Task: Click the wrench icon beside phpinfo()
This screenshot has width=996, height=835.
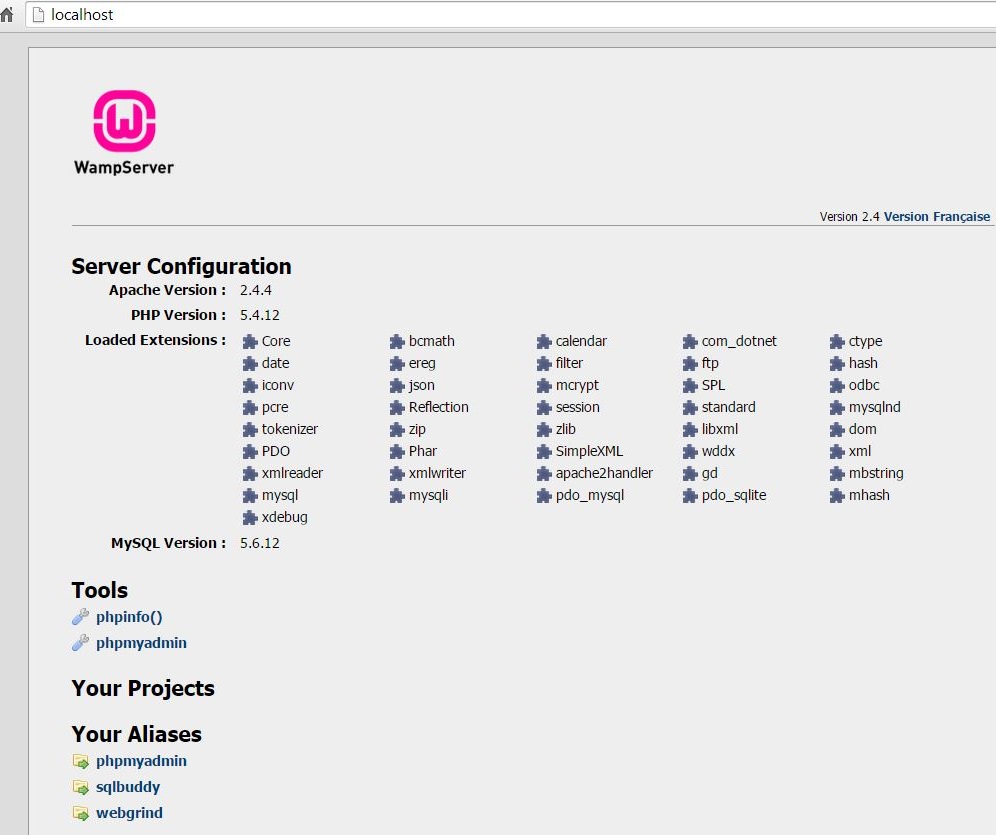Action: 80,617
